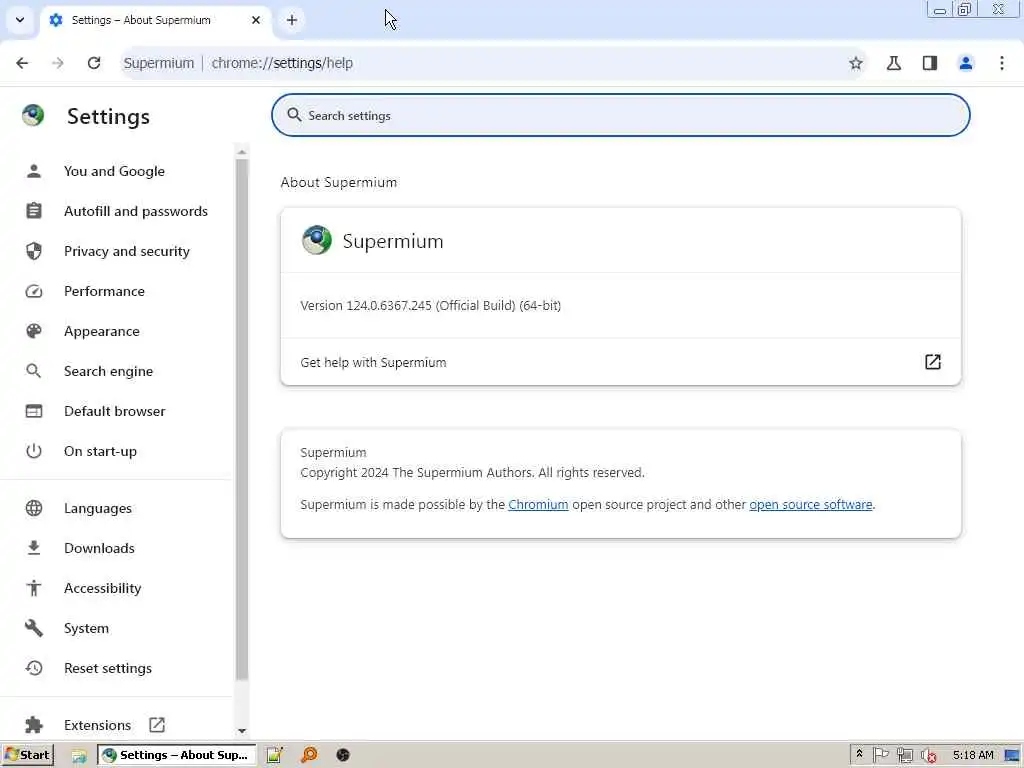
Task: Select On start-up settings
Action: tap(101, 451)
